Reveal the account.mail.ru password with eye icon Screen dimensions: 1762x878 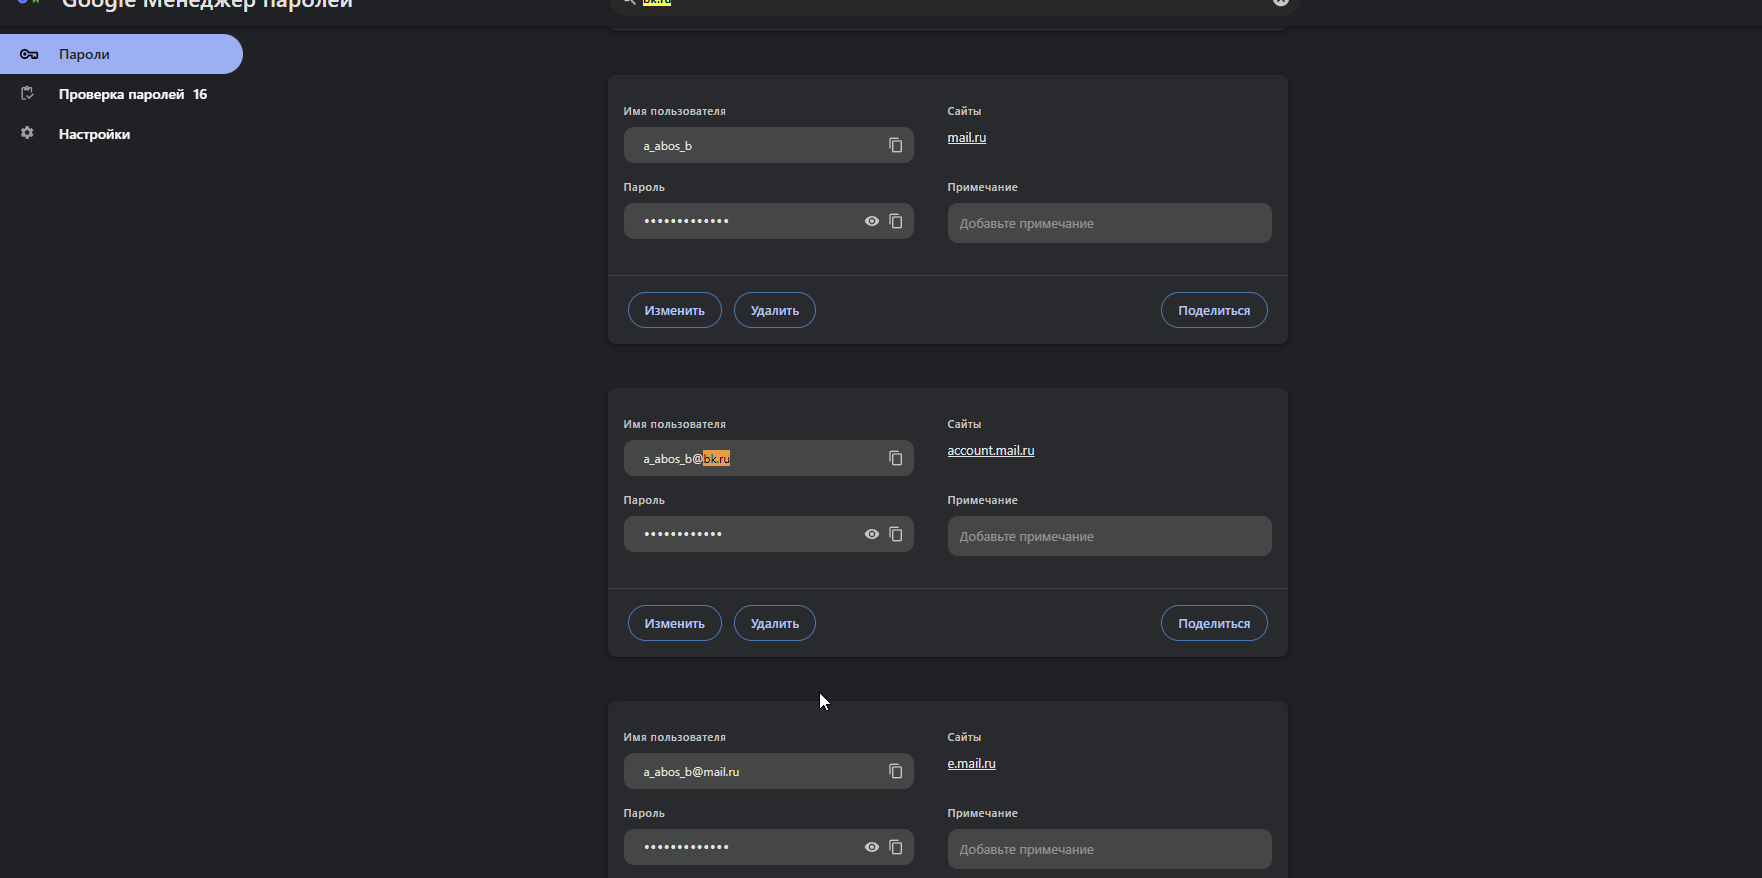871,534
